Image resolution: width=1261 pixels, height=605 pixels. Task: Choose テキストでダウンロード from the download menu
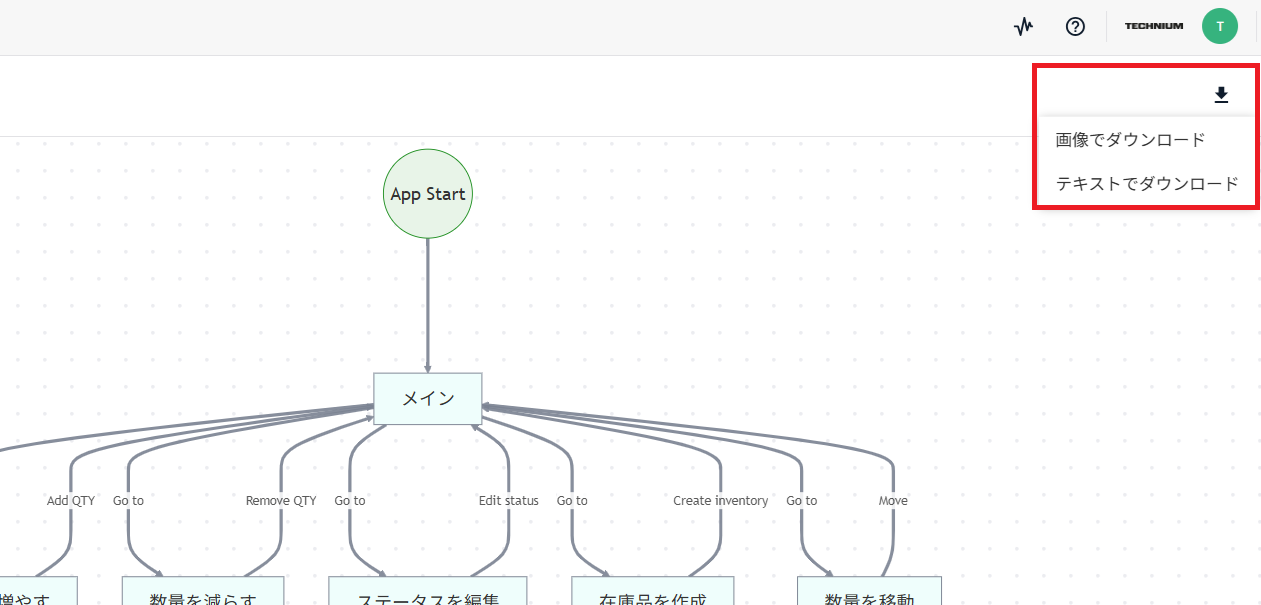click(1146, 184)
